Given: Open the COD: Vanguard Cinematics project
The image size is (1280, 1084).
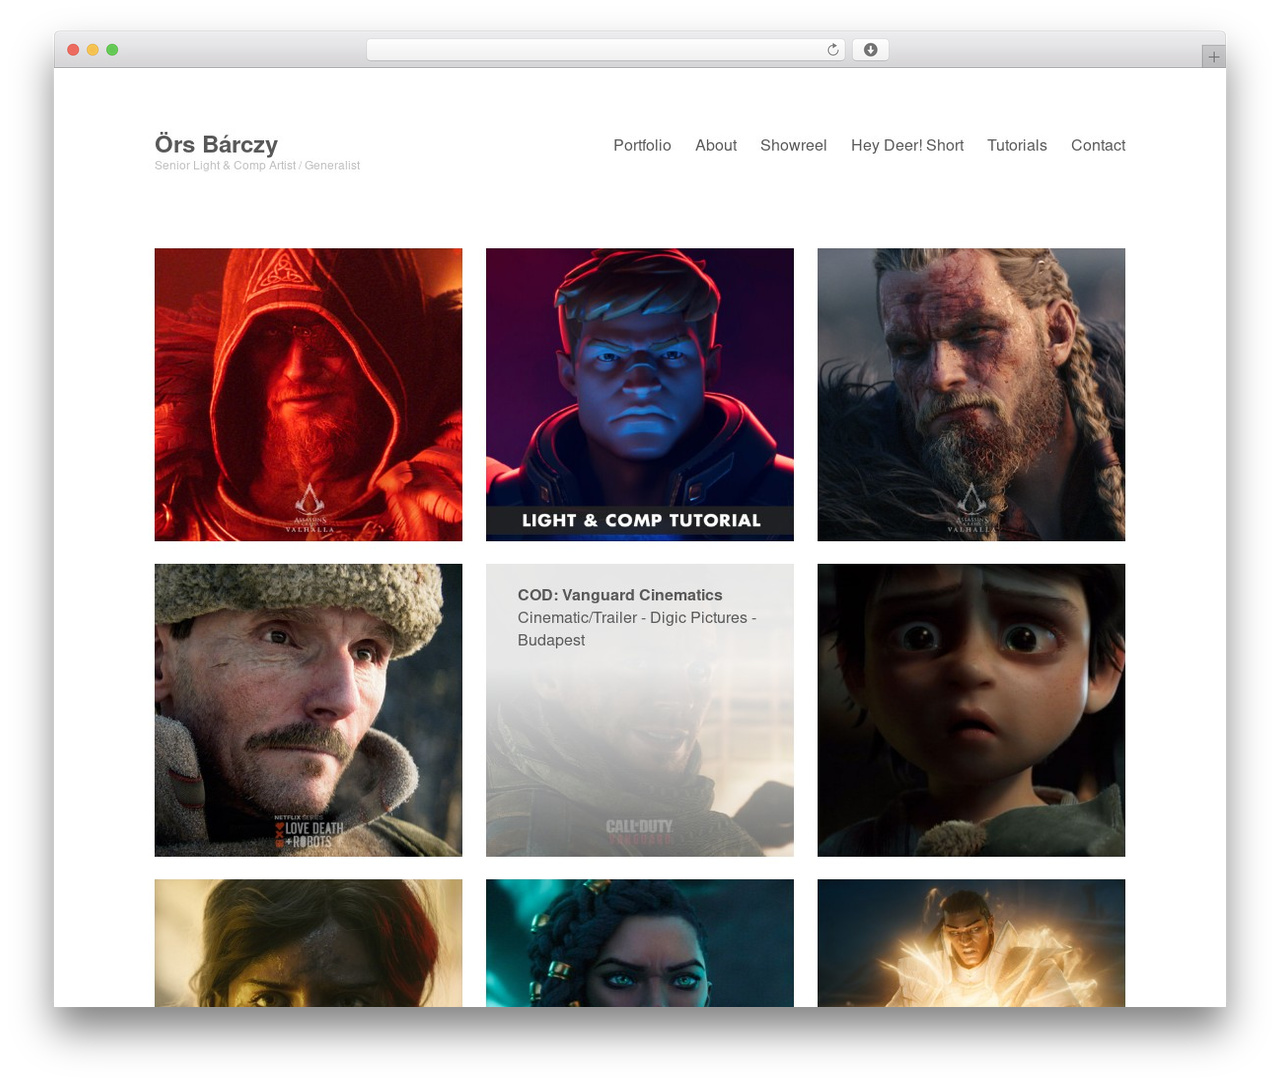Looking at the screenshot, I should coord(640,710).
